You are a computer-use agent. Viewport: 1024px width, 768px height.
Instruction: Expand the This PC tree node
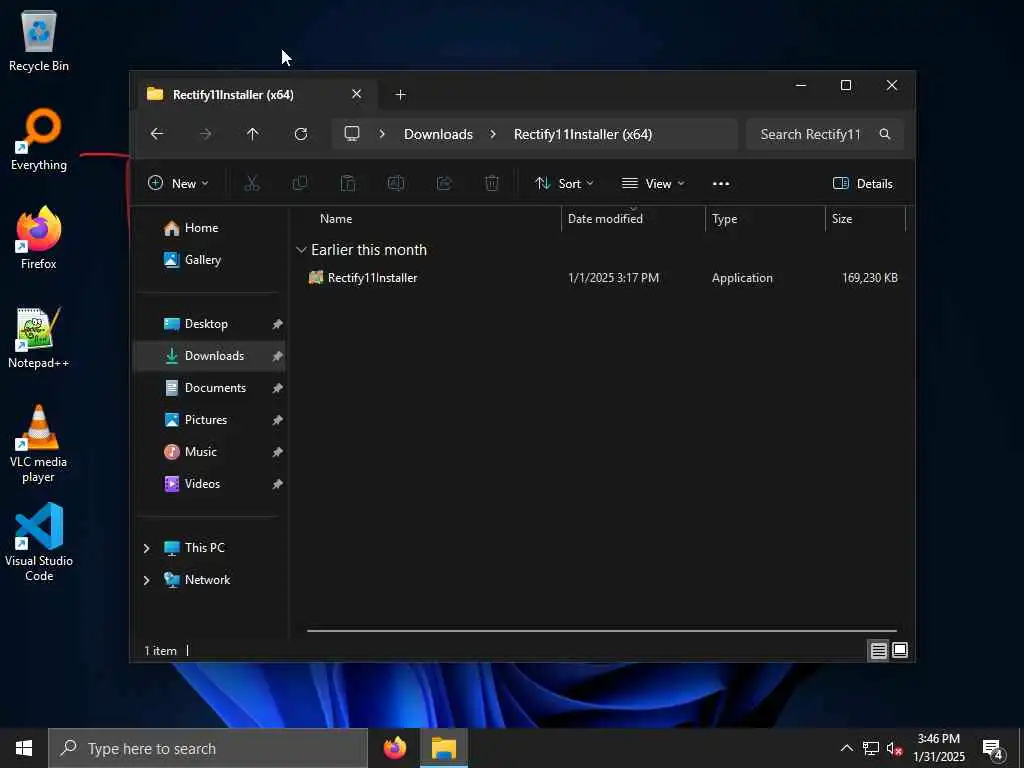tap(146, 548)
